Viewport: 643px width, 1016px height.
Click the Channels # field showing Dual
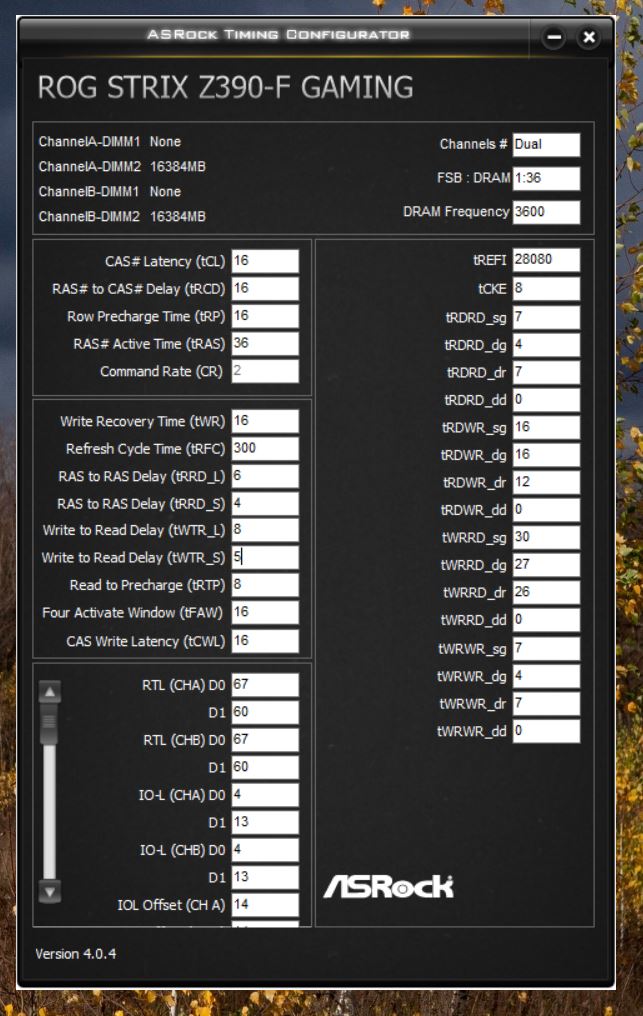[546, 144]
